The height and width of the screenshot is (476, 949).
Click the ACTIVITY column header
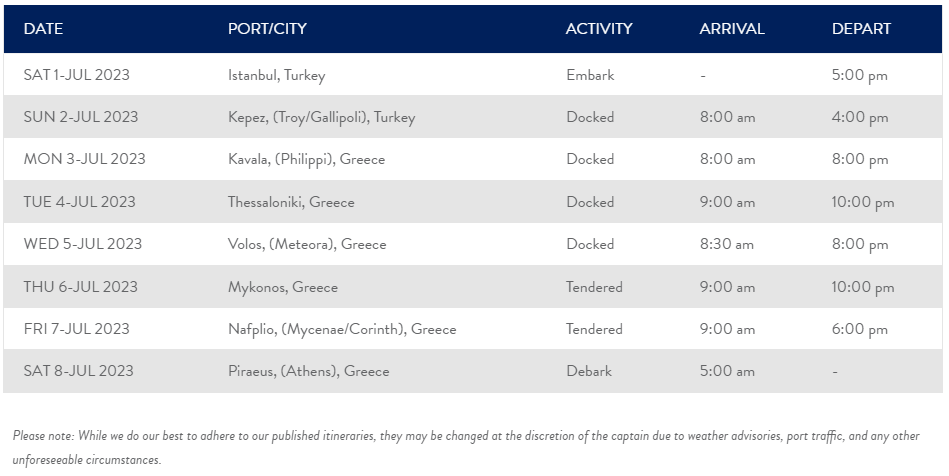[599, 28]
